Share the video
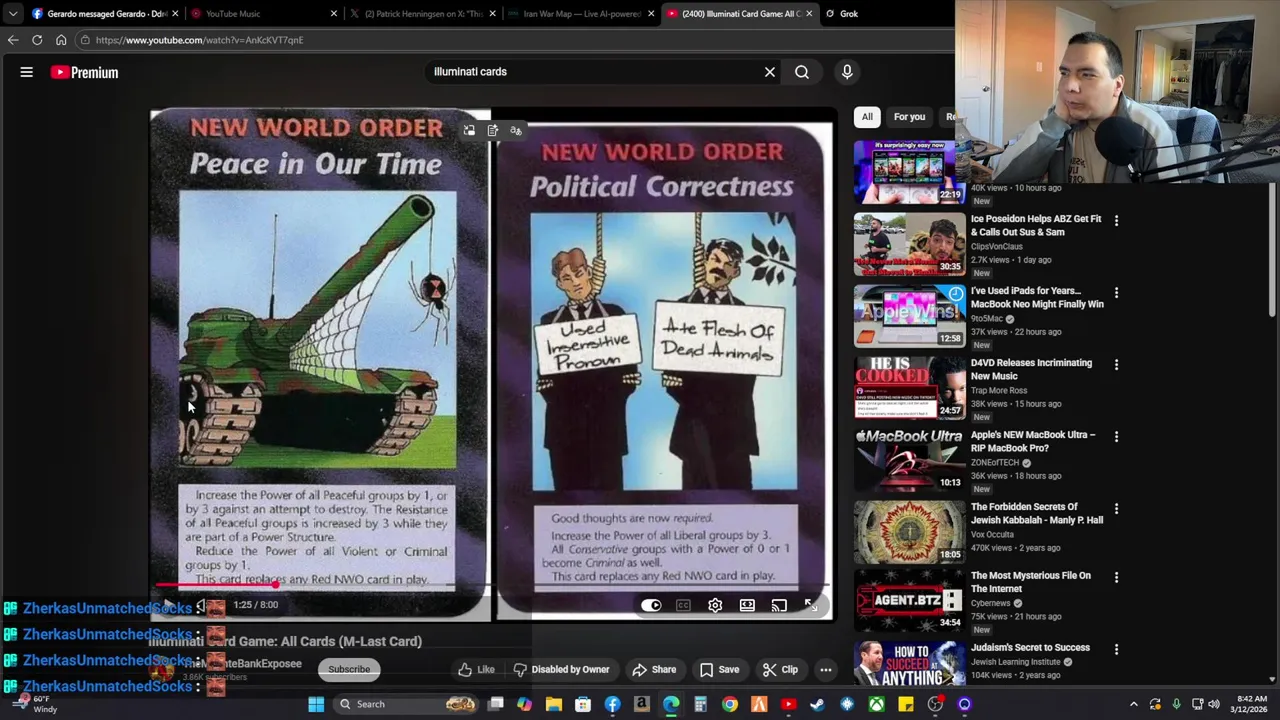Image resolution: width=1280 pixels, height=720 pixels. pyautogui.click(x=654, y=669)
